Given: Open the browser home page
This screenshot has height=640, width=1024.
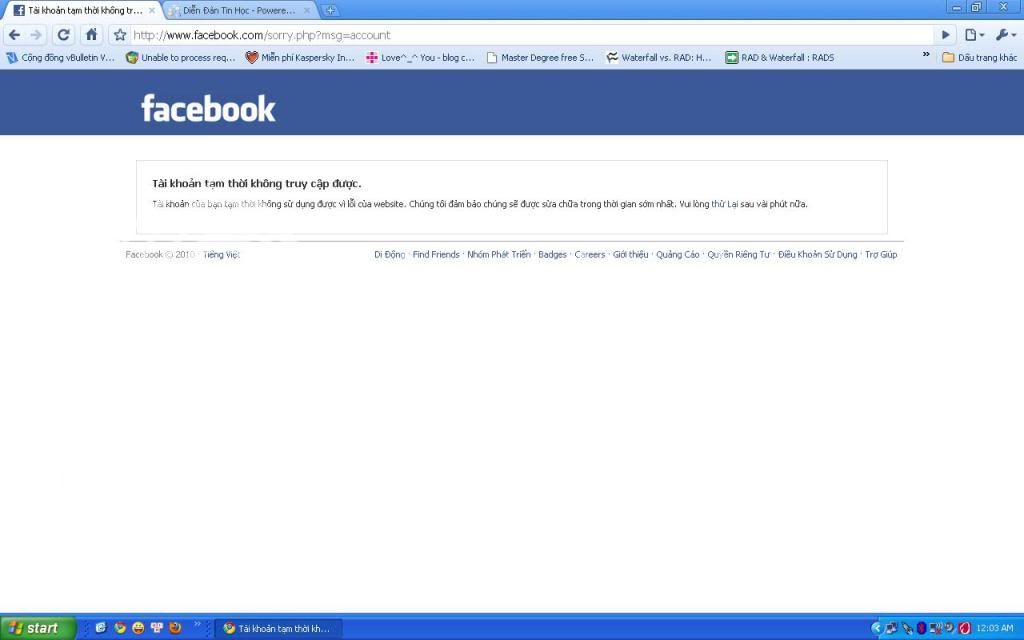Looking at the screenshot, I should point(91,35).
